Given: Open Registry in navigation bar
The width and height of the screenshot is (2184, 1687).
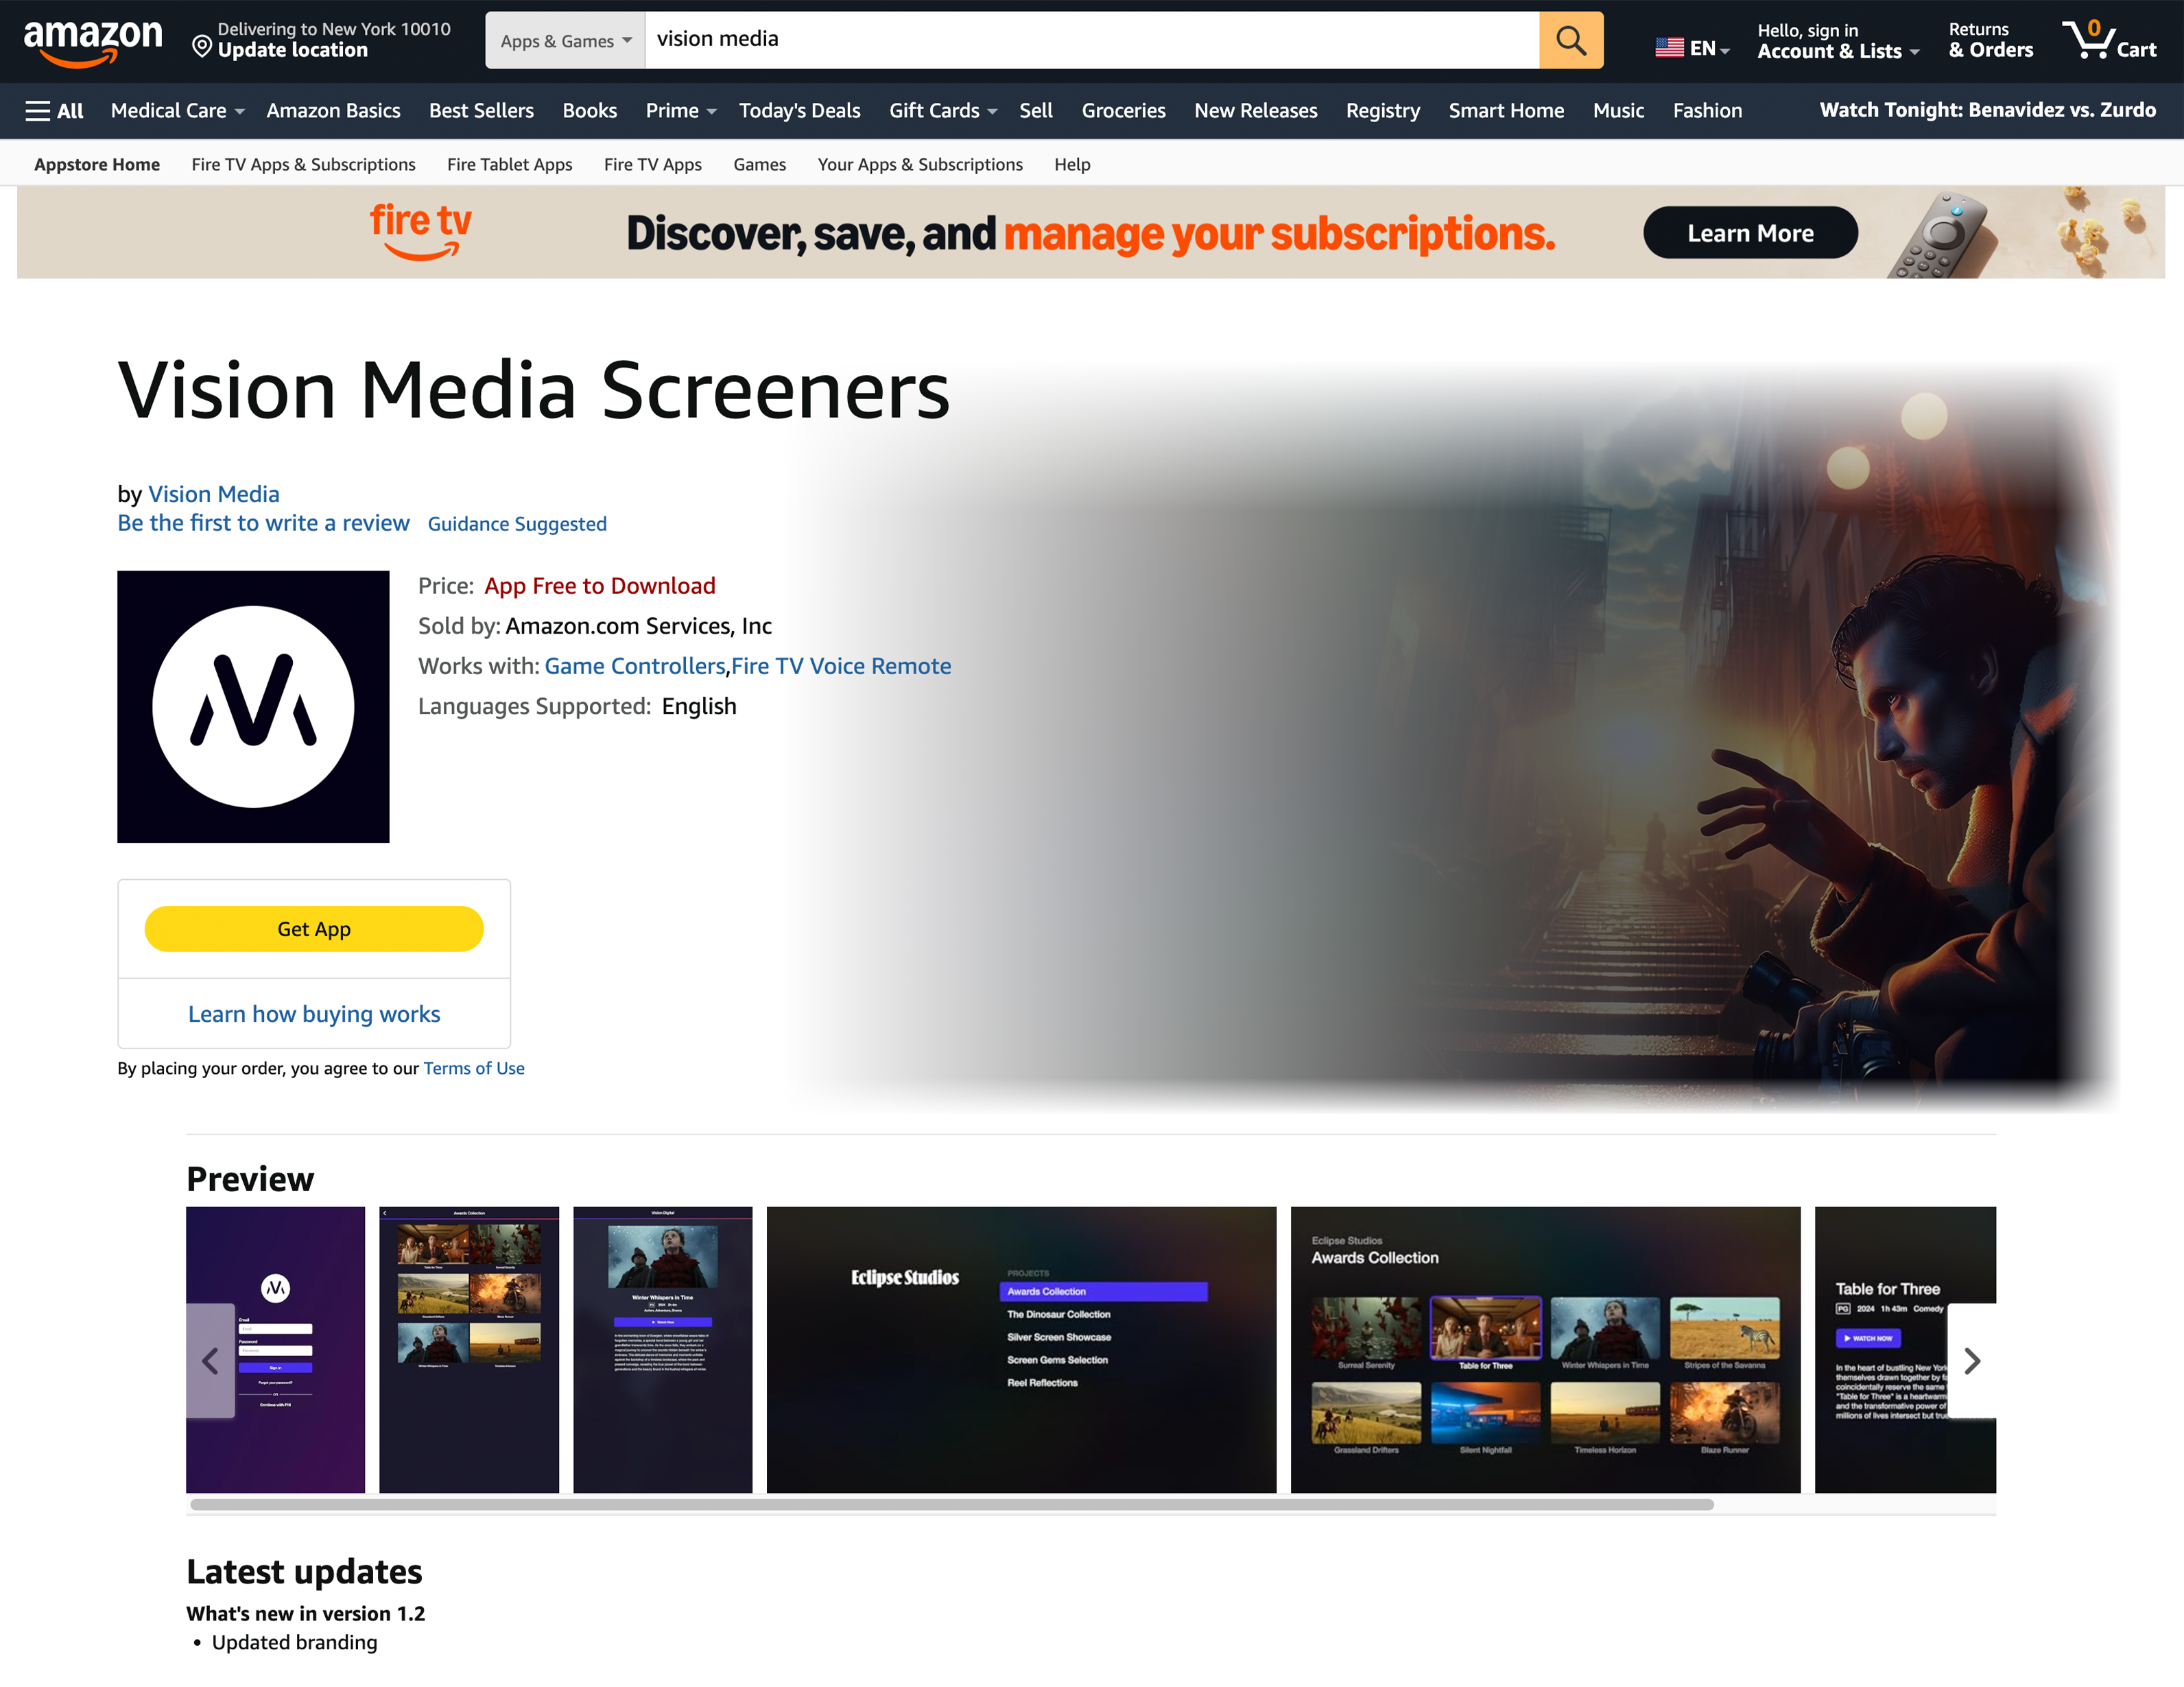Looking at the screenshot, I should (x=1382, y=111).
